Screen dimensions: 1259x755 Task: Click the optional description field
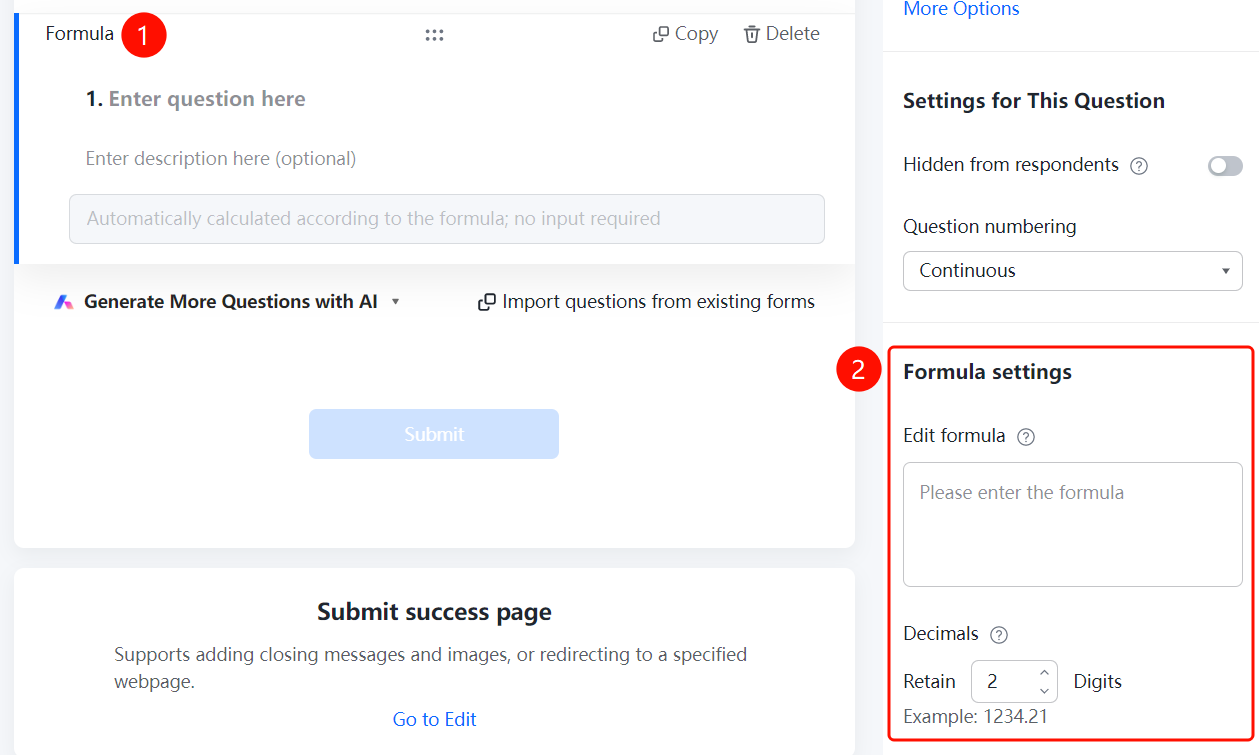[x=221, y=158]
